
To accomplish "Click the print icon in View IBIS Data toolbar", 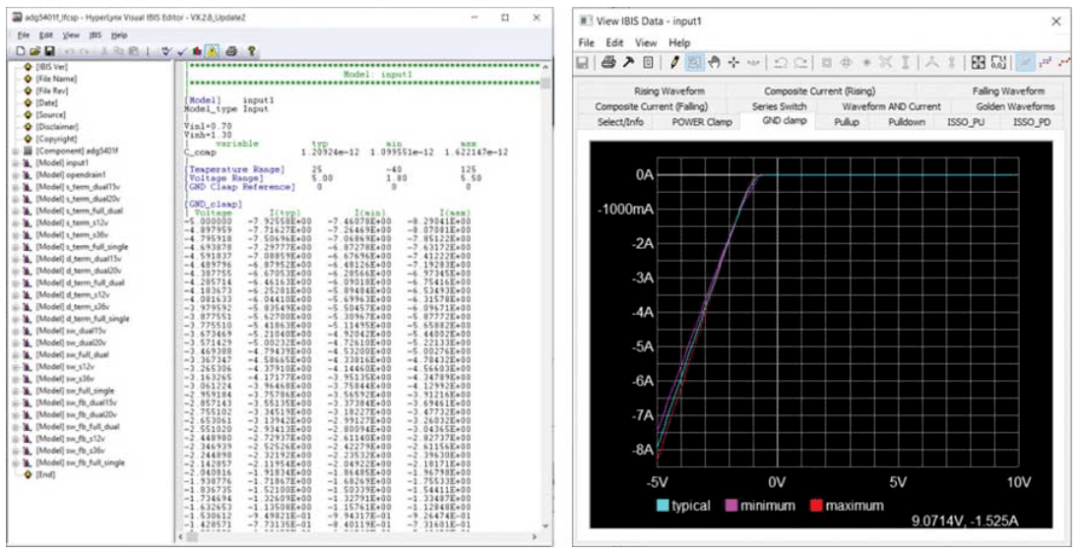I will (x=608, y=63).
